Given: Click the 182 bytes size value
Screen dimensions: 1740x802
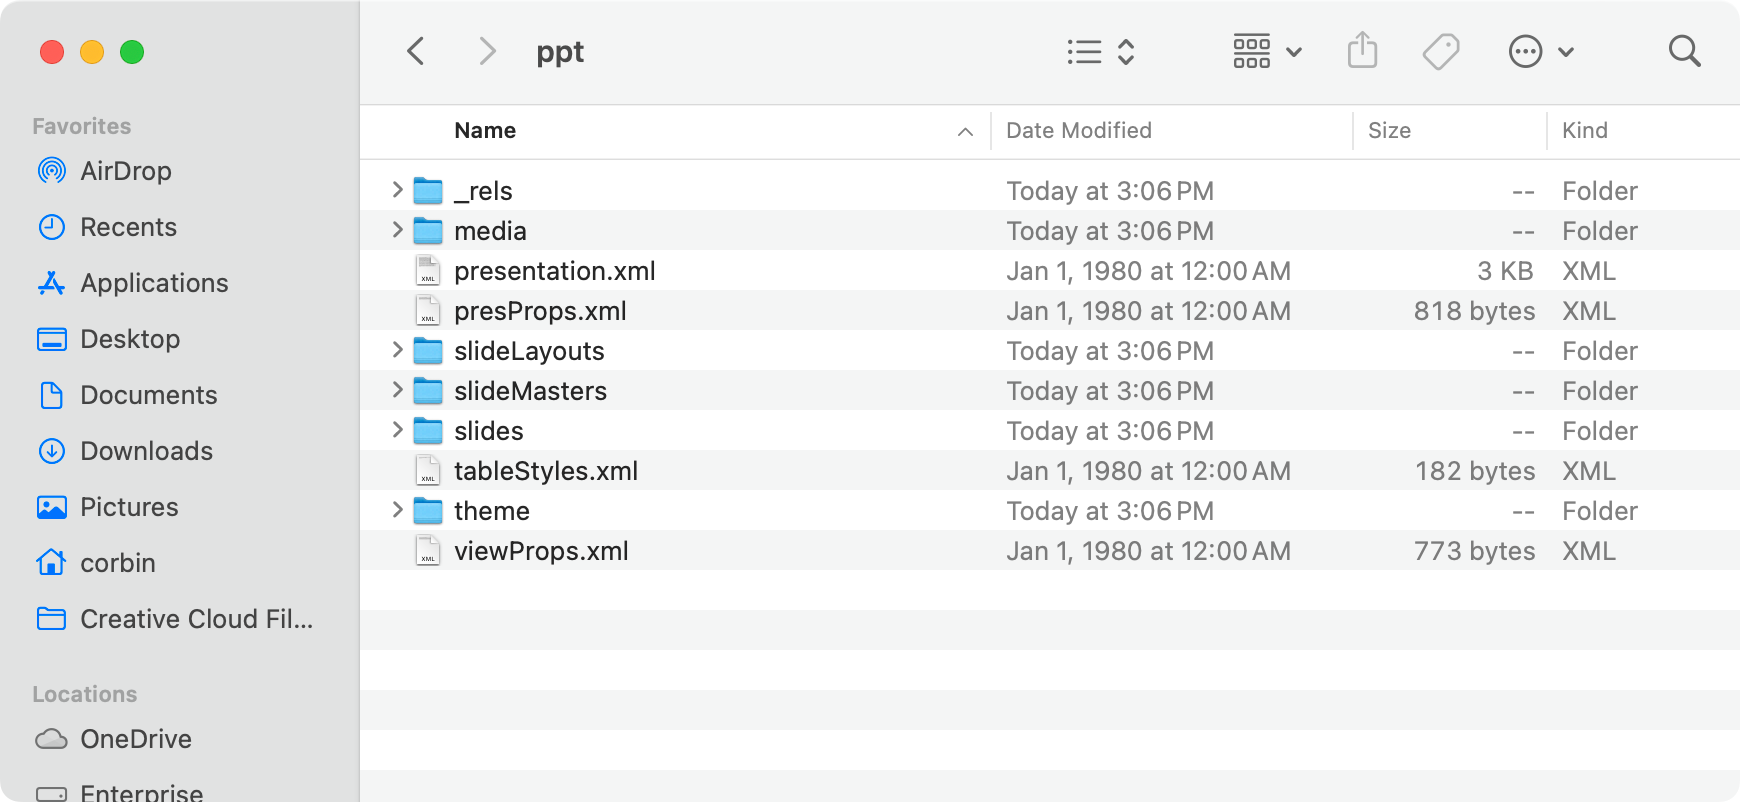Looking at the screenshot, I should point(1475,471).
